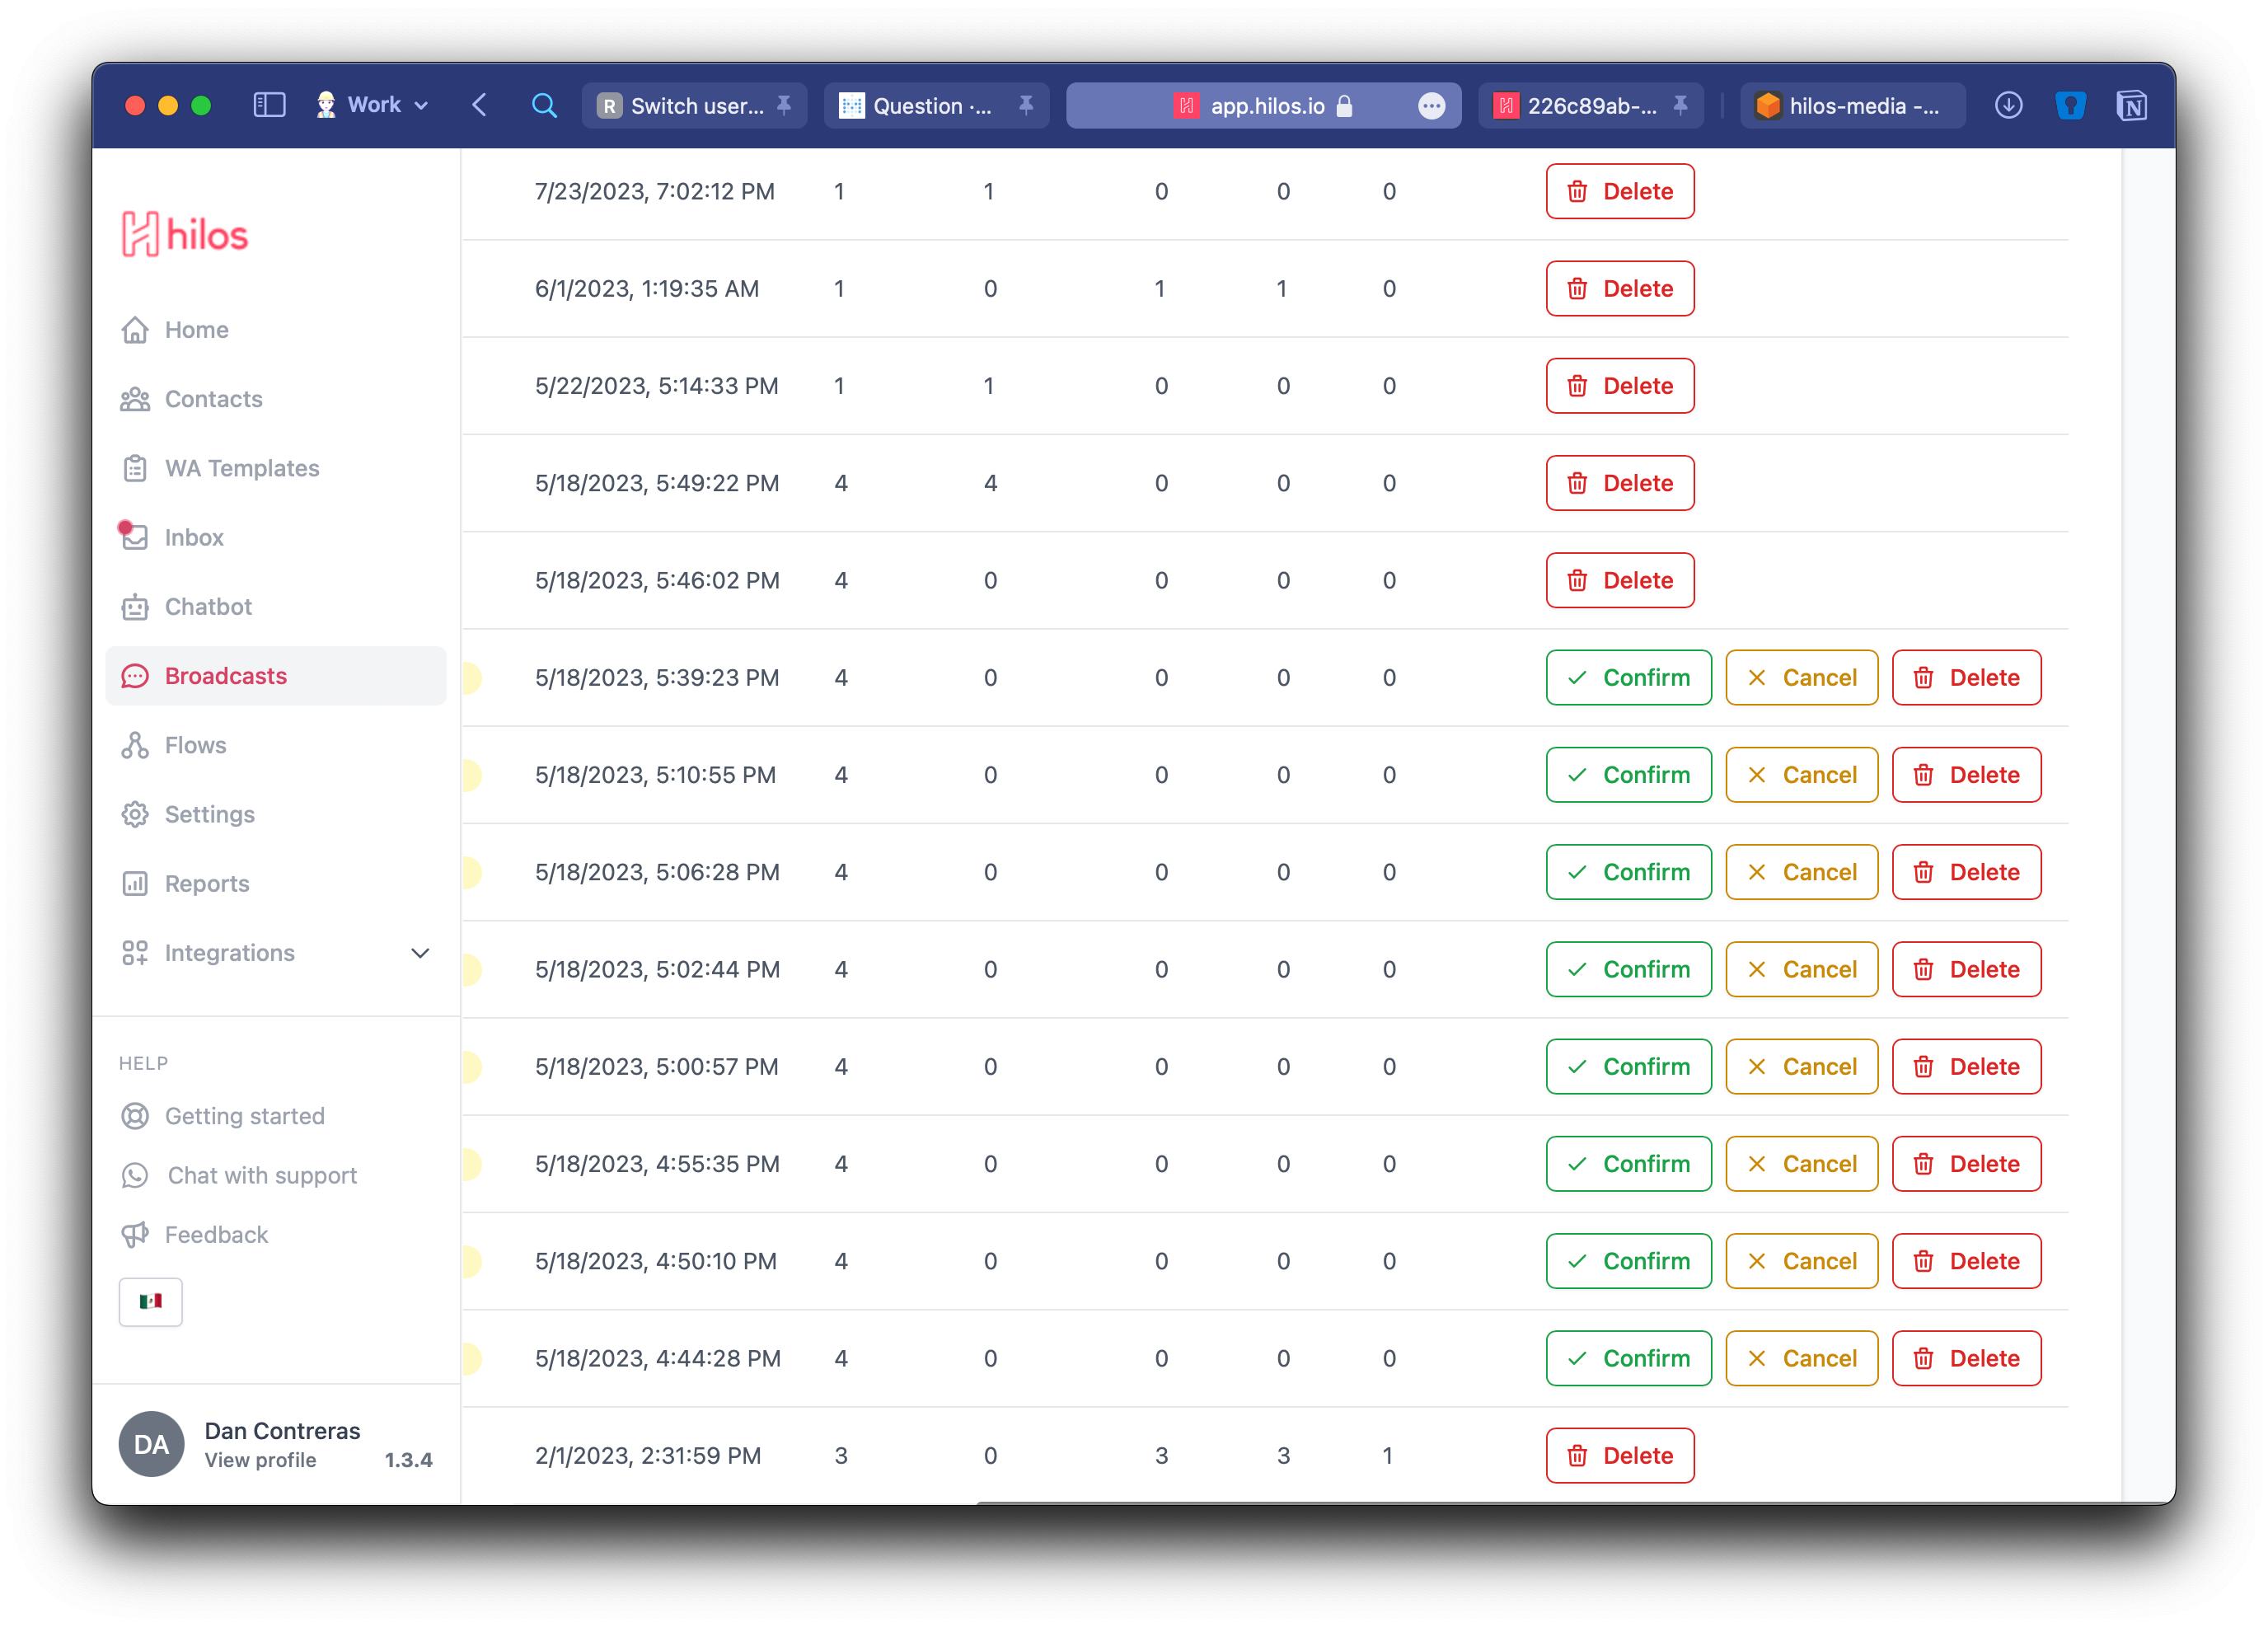The image size is (2268, 1627).
Task: Click the browser search magnifier icon
Action: (x=544, y=105)
